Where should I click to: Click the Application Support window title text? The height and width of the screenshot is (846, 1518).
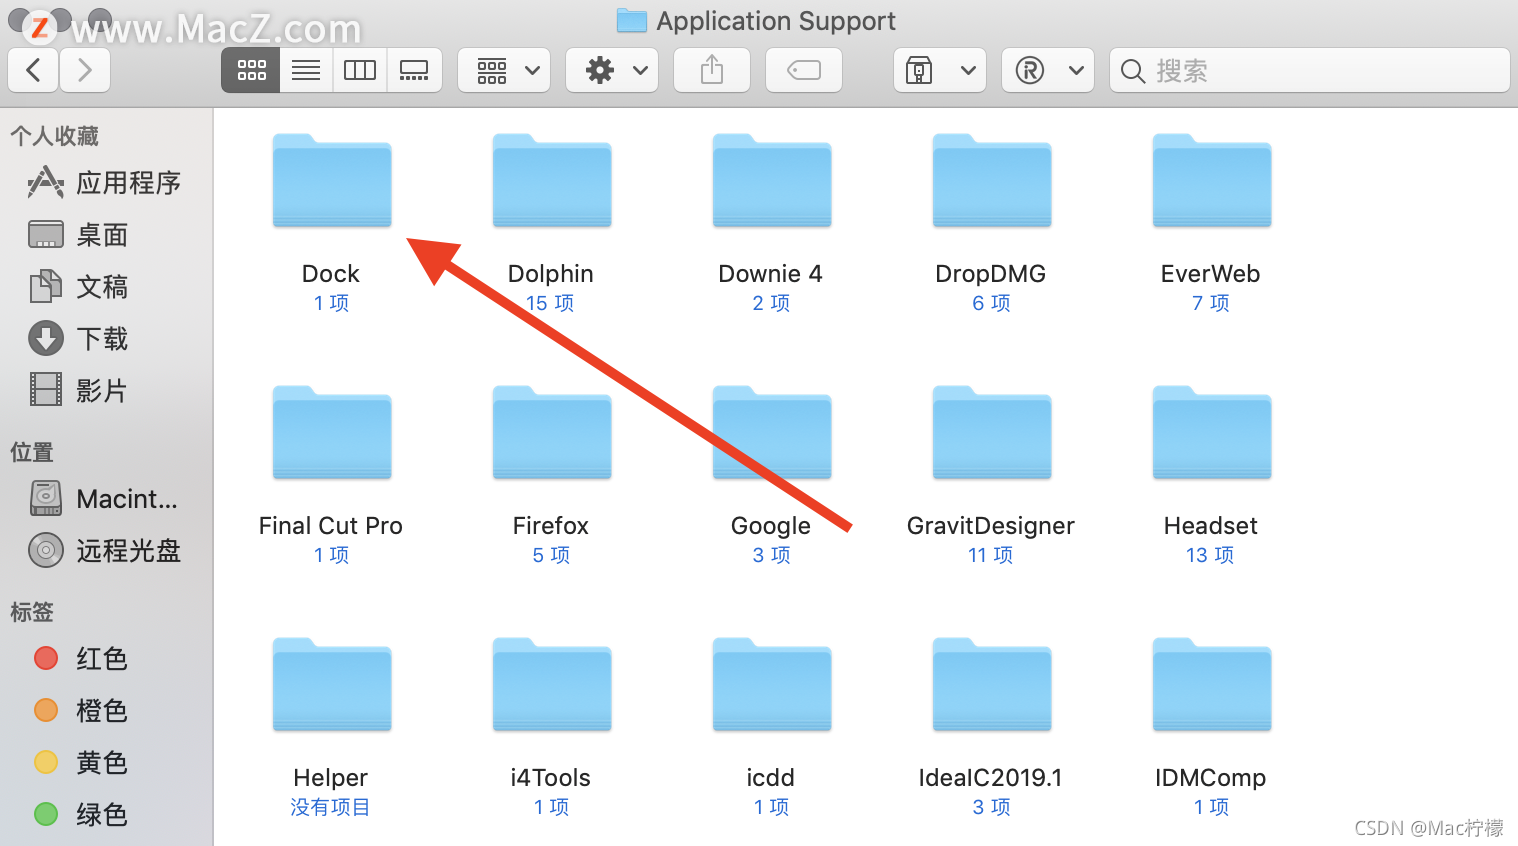tap(776, 21)
